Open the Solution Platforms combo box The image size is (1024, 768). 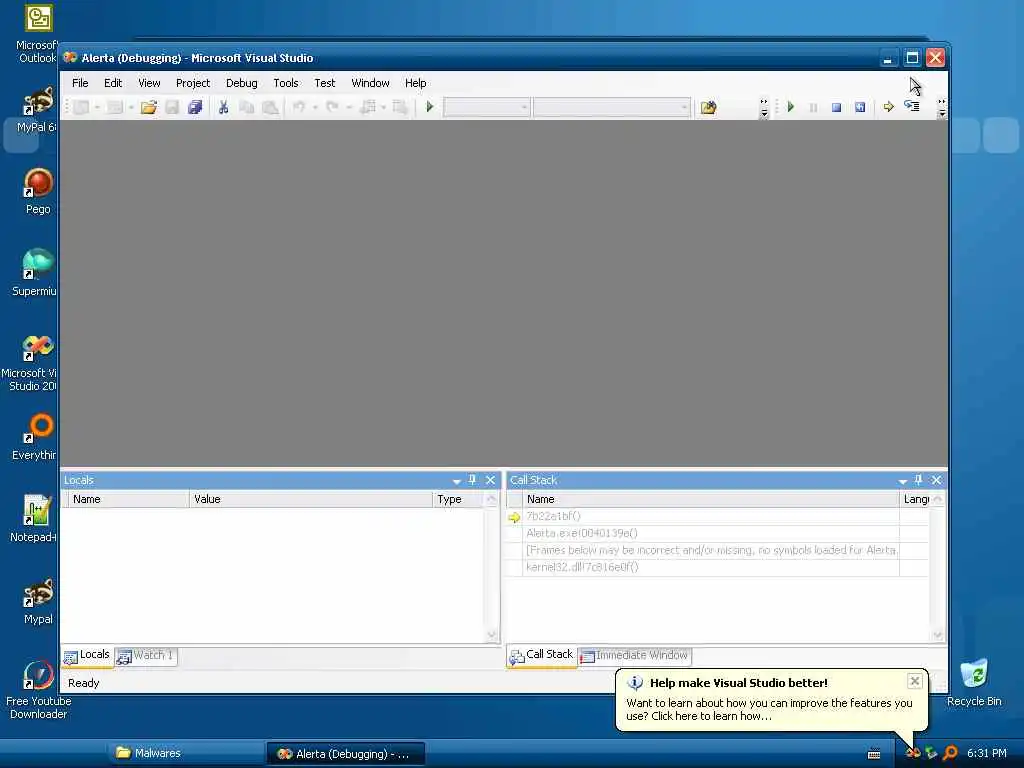611,107
